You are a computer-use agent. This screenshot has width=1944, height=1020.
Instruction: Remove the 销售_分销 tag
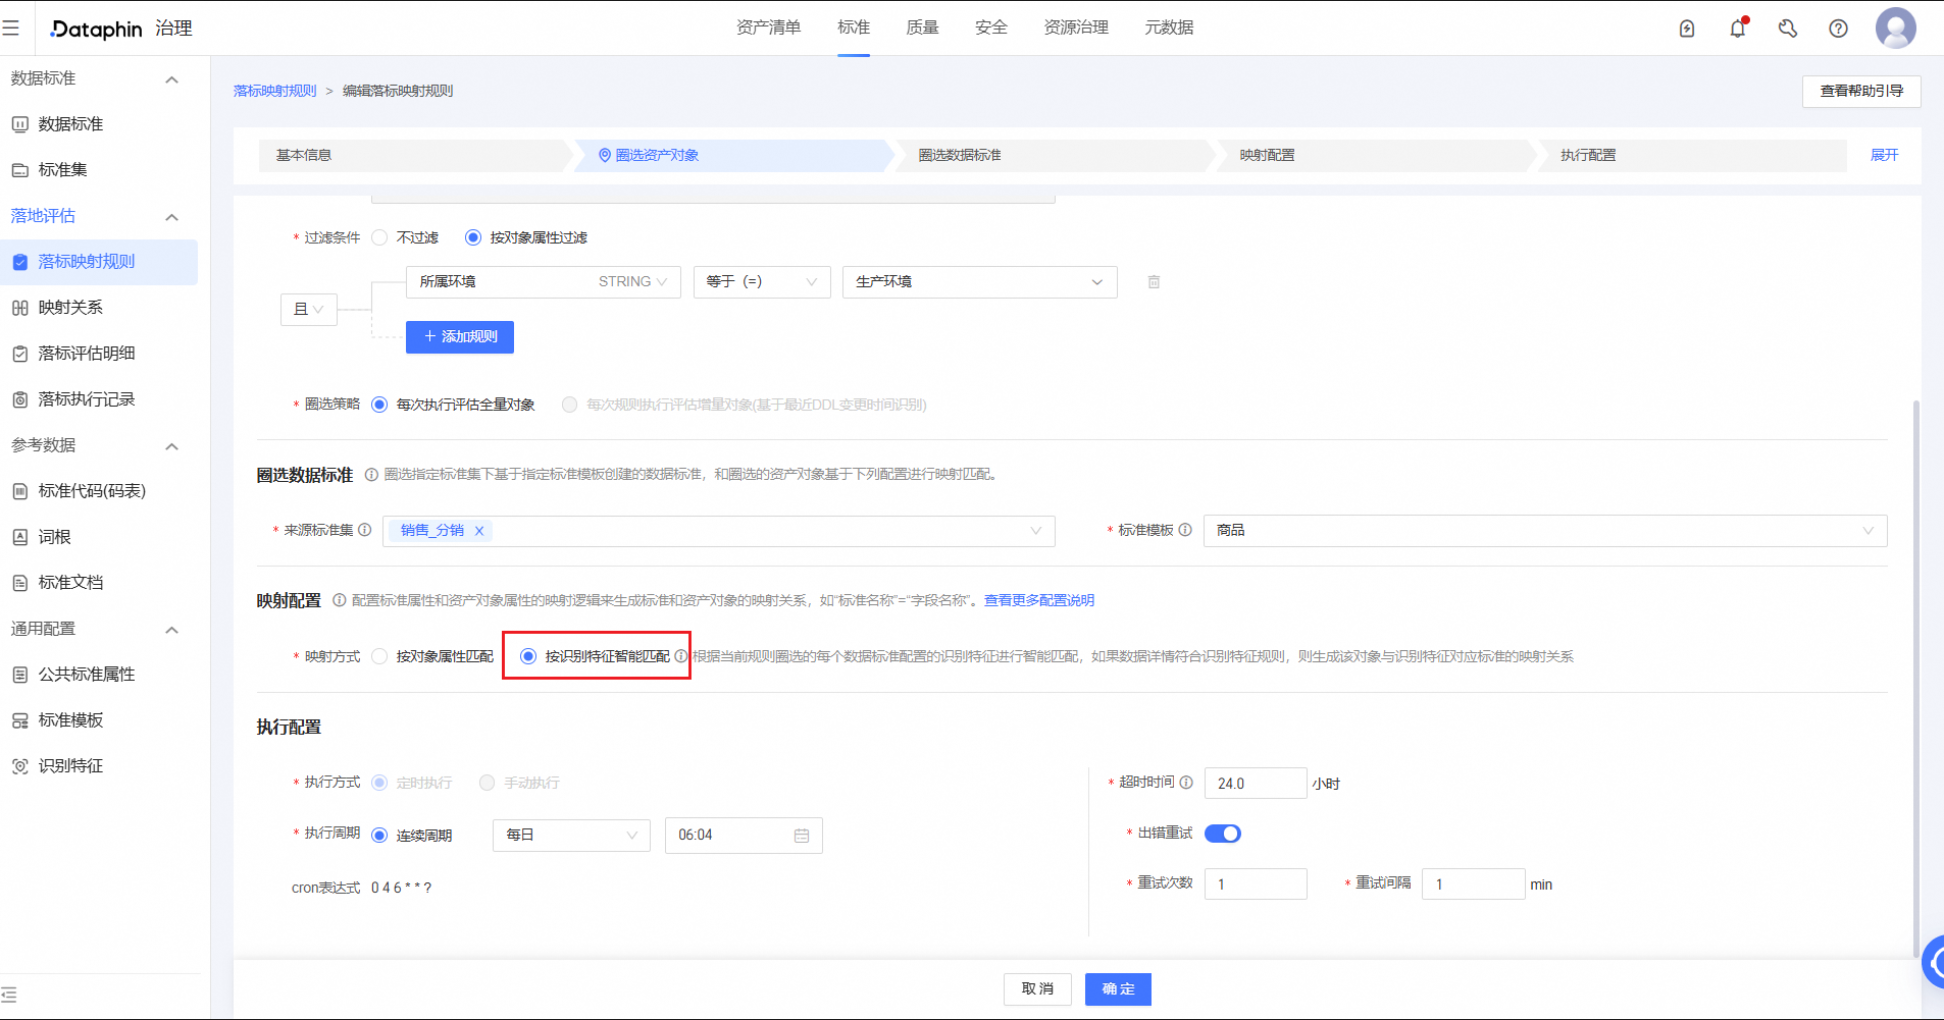(479, 531)
